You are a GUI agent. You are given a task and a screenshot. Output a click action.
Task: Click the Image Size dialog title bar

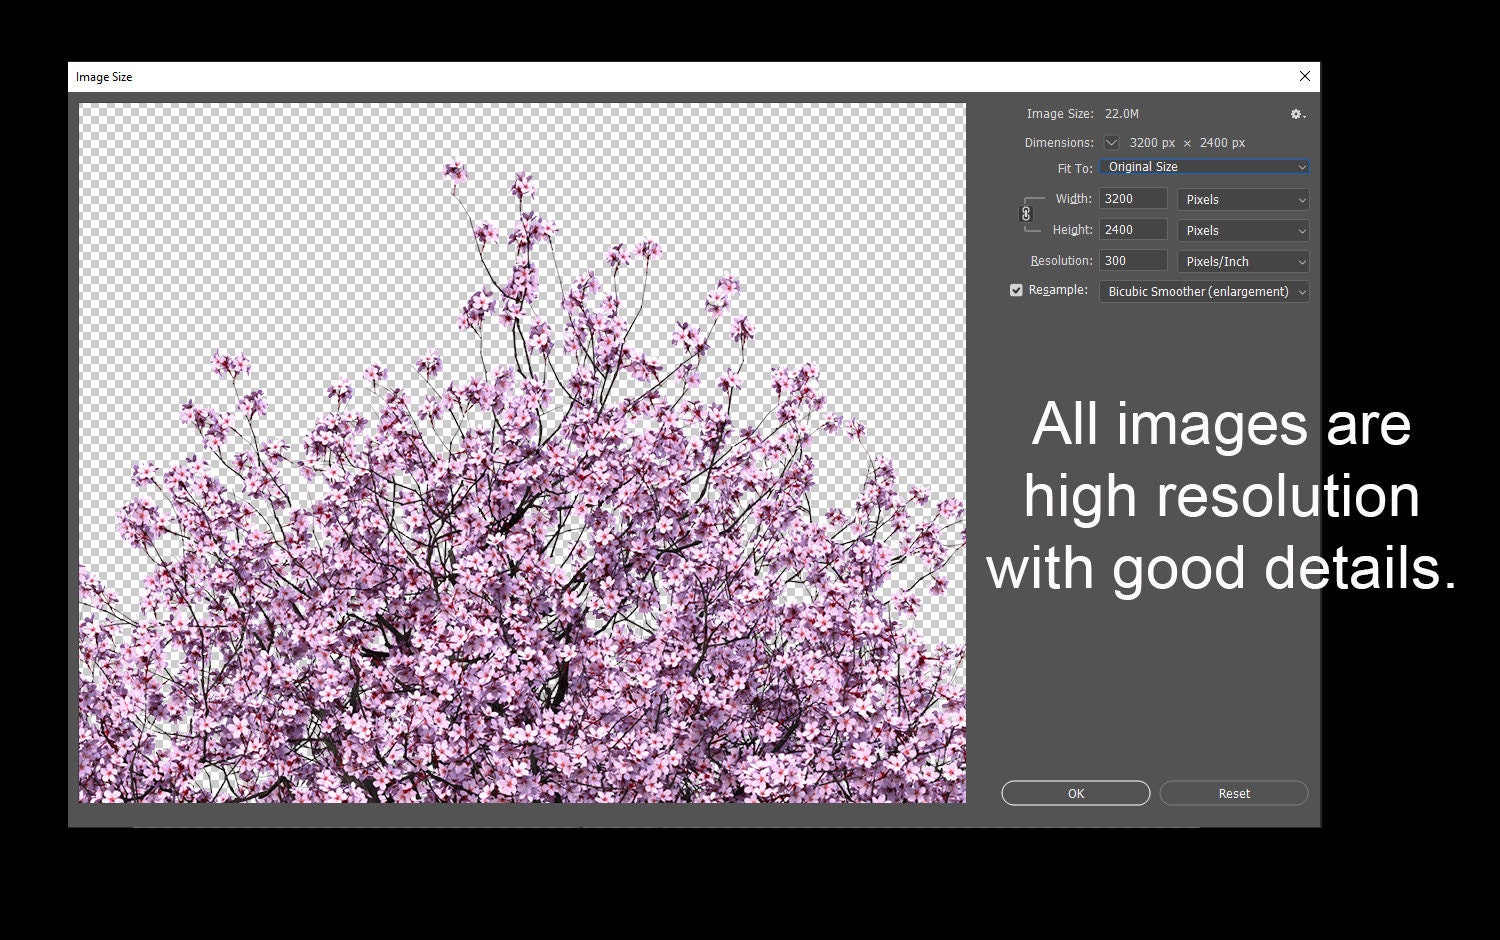(x=600, y=76)
